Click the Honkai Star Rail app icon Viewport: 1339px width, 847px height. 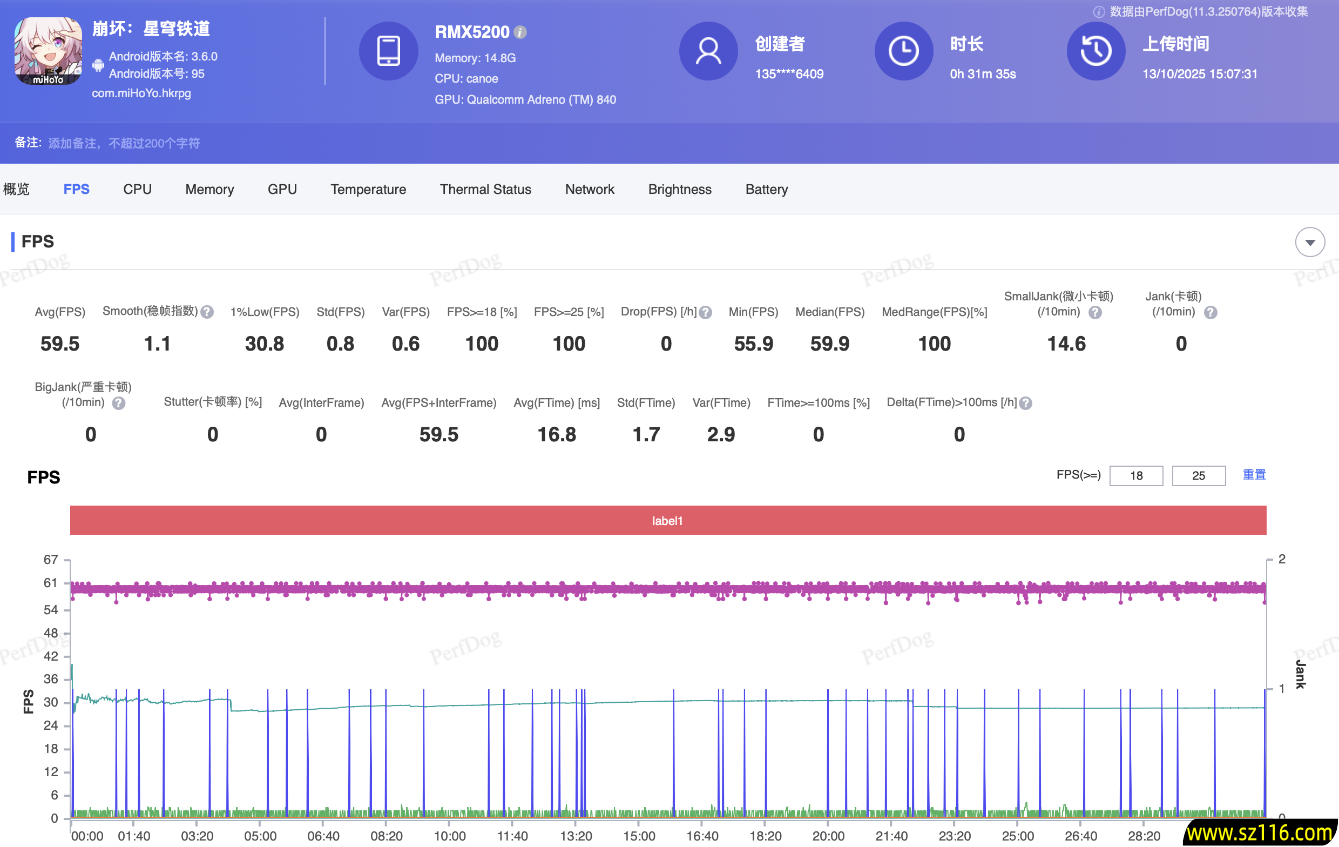point(48,51)
